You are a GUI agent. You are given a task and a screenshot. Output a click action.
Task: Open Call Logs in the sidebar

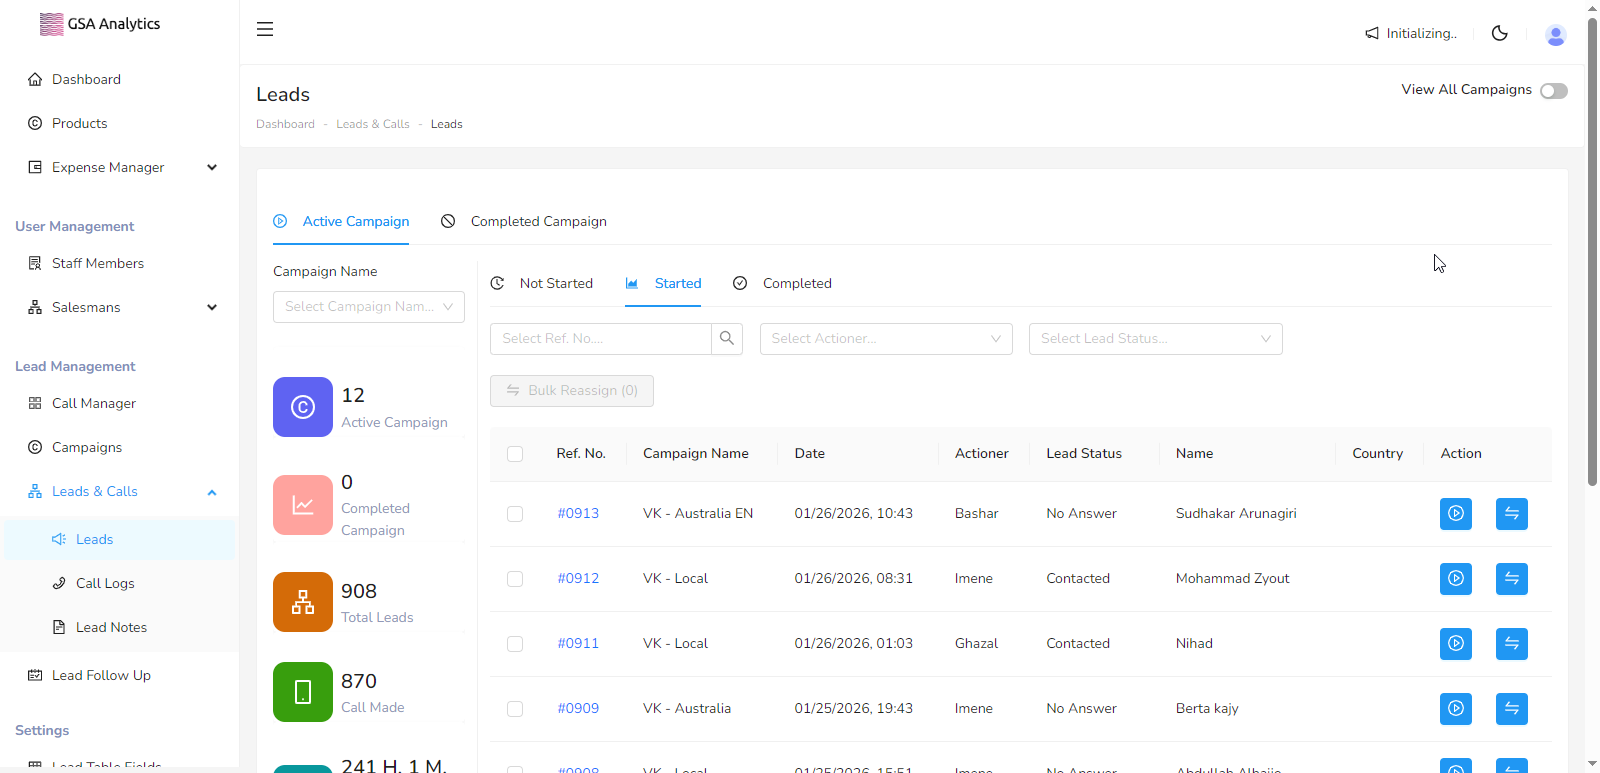click(105, 583)
